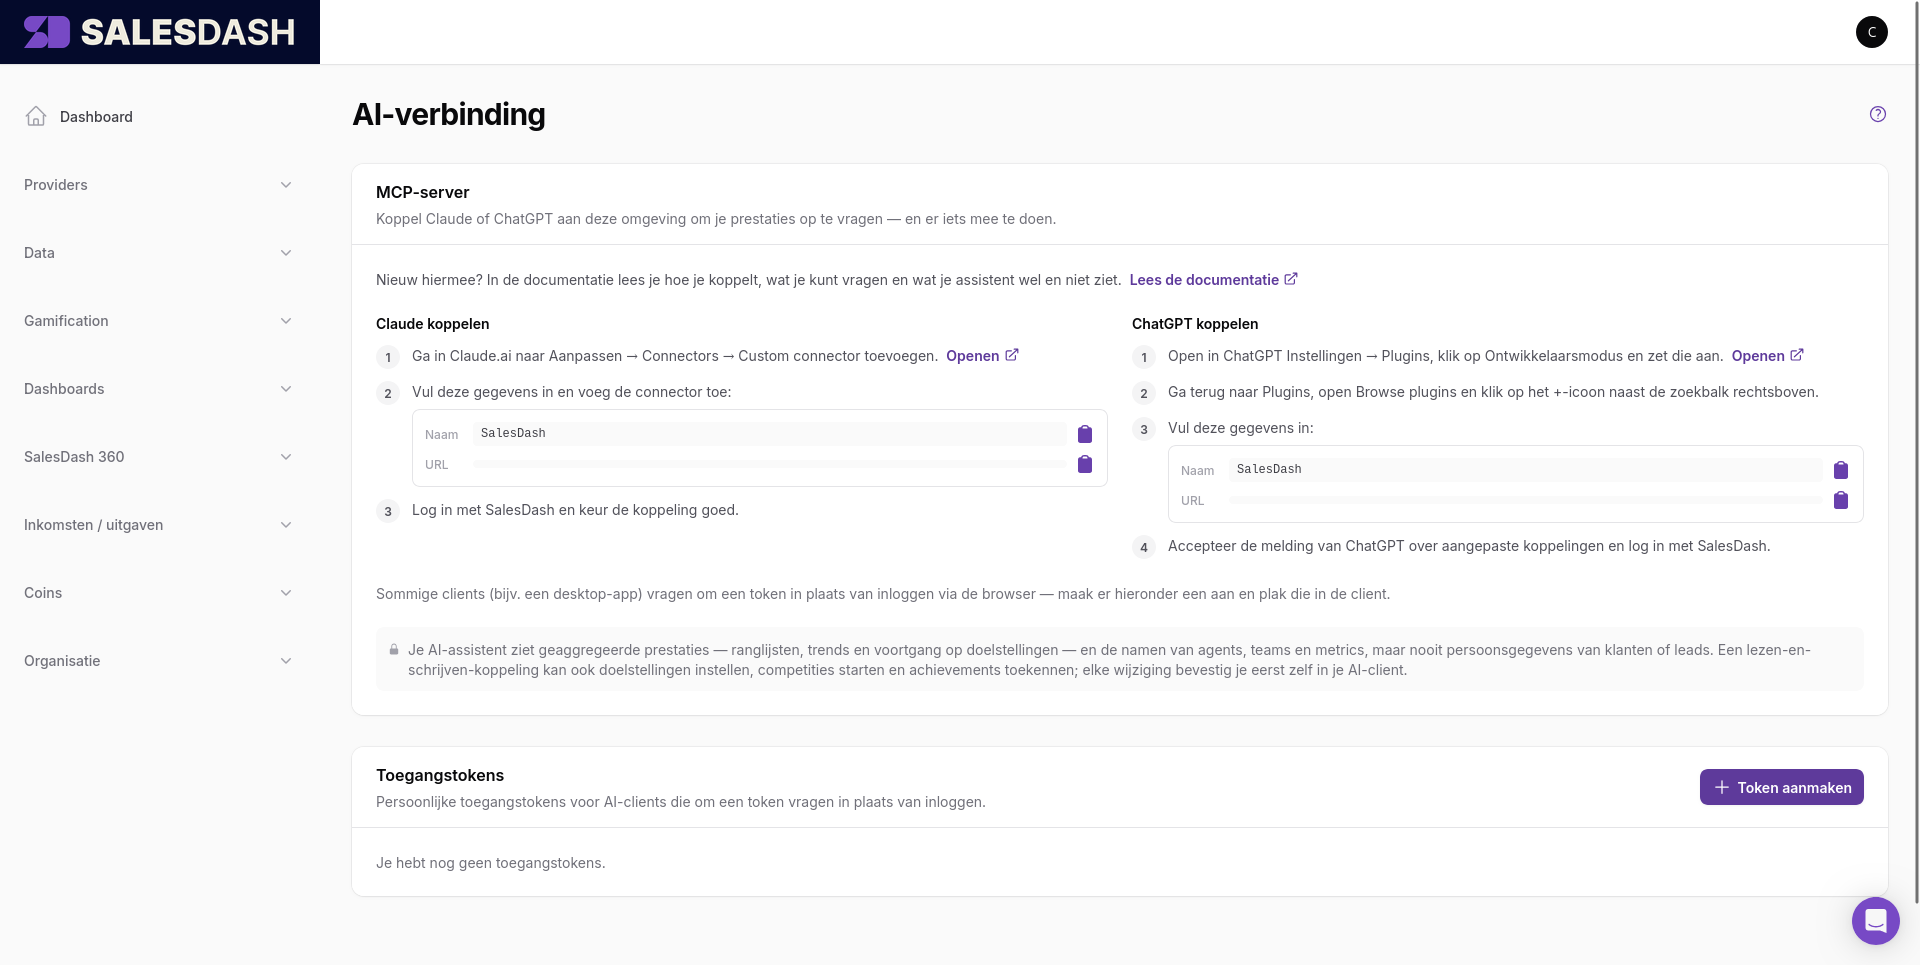The image size is (1920, 965).
Task: Click the page scrollbar
Action: pos(1916,452)
